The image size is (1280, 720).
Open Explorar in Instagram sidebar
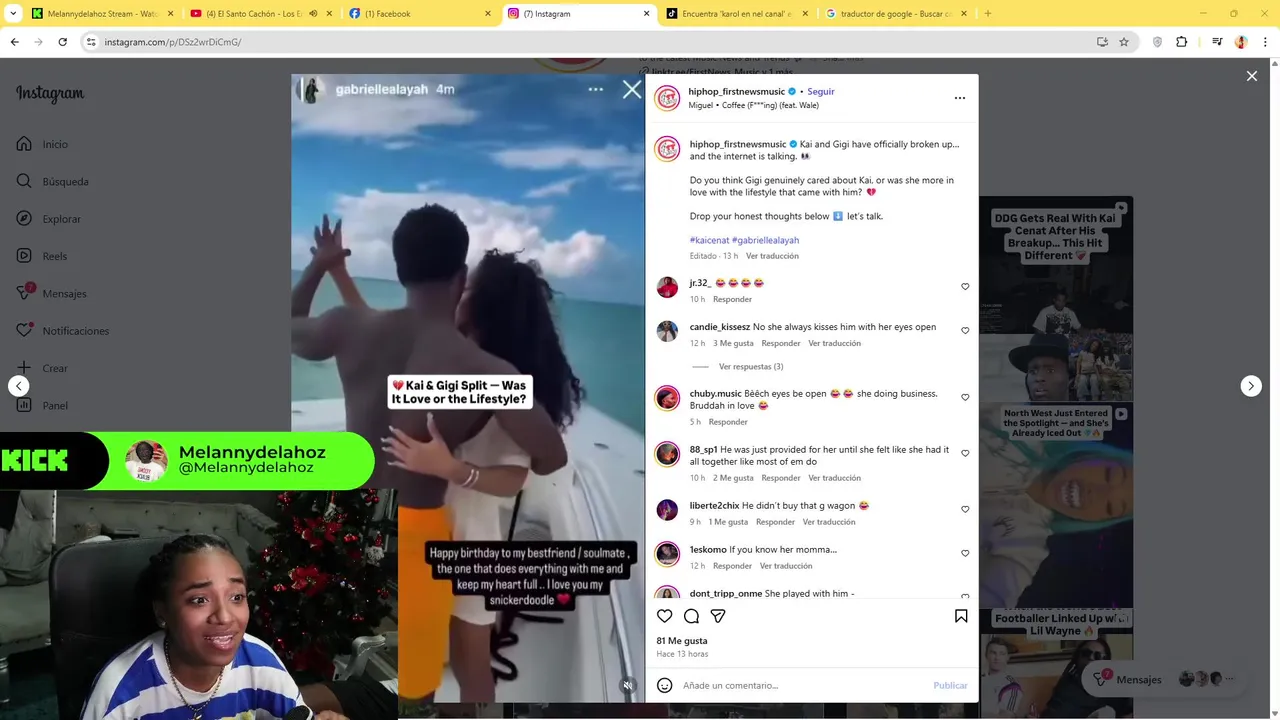click(x=48, y=219)
